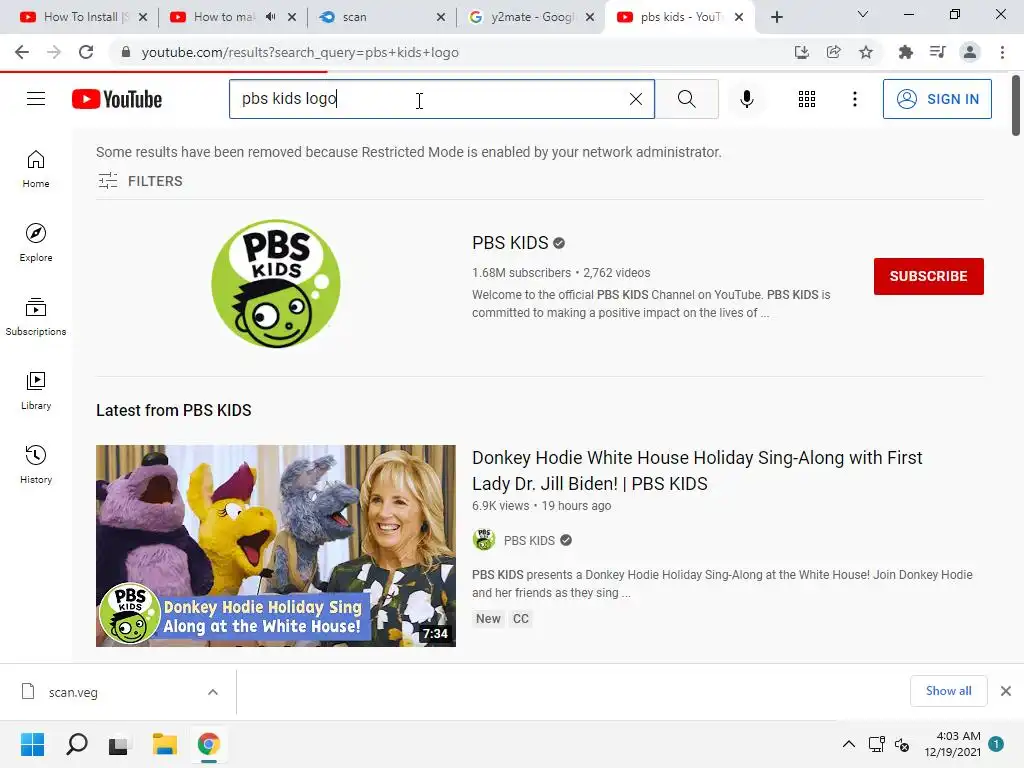
Task: Open Chrome three-dot menu
Action: point(1002,52)
